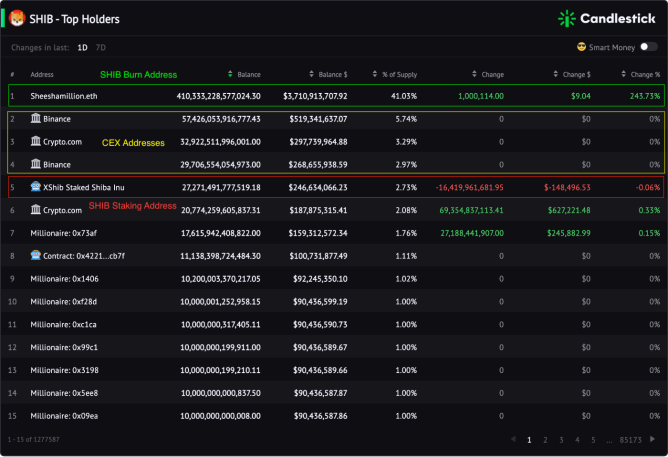This screenshot has width=668, height=457.
Task: Toggle the Smart Money switch
Action: coord(648,47)
